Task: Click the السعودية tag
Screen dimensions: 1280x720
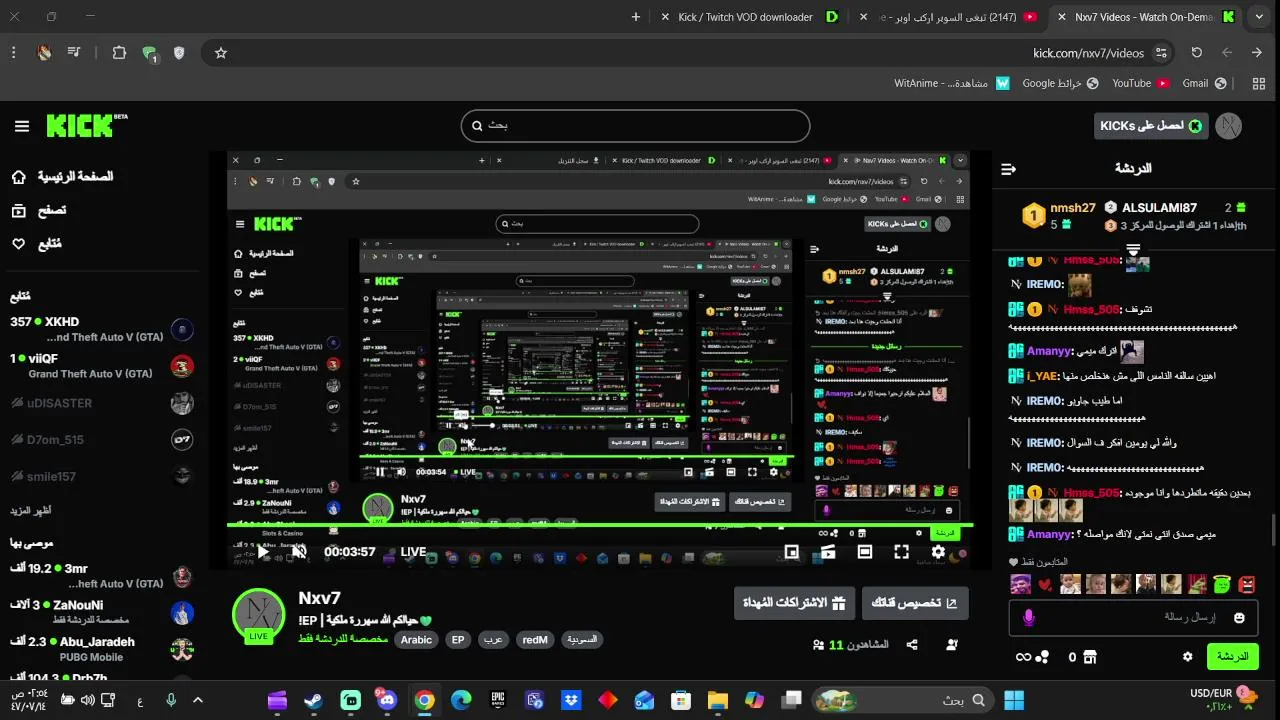Action: [x=582, y=639]
